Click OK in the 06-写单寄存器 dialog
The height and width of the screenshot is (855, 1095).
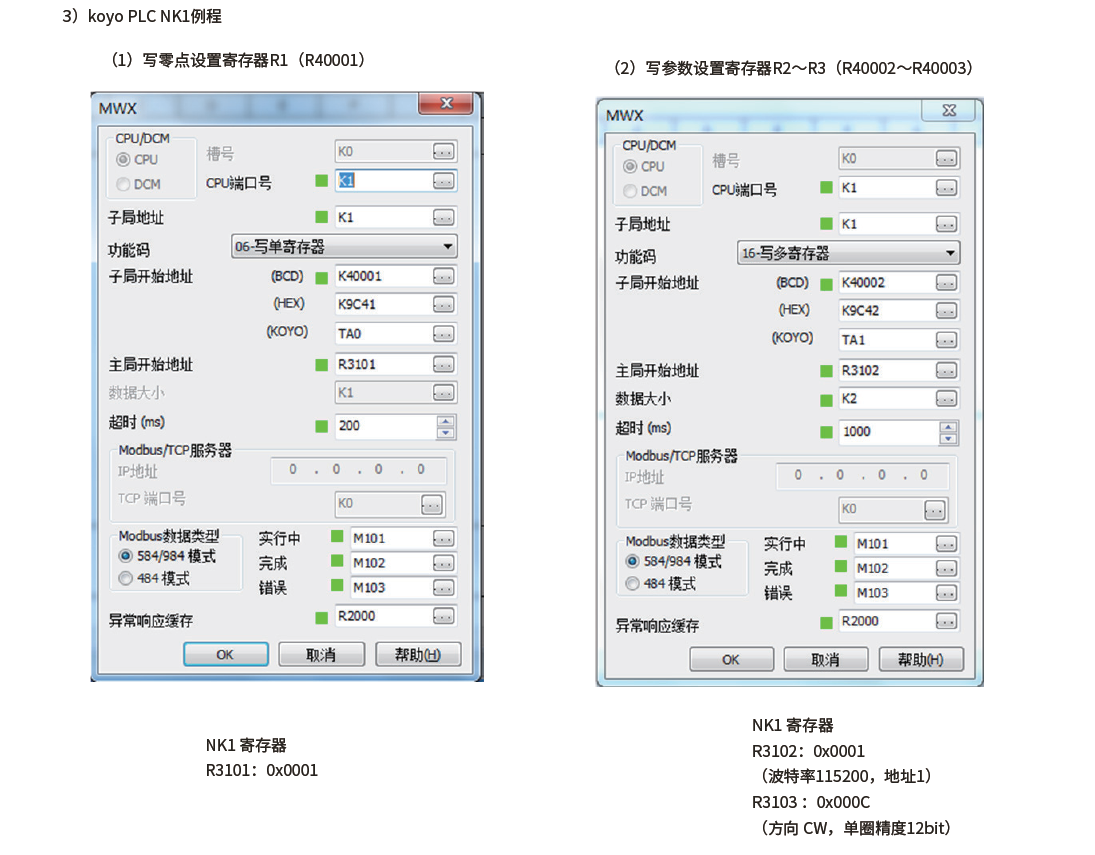(x=225, y=654)
